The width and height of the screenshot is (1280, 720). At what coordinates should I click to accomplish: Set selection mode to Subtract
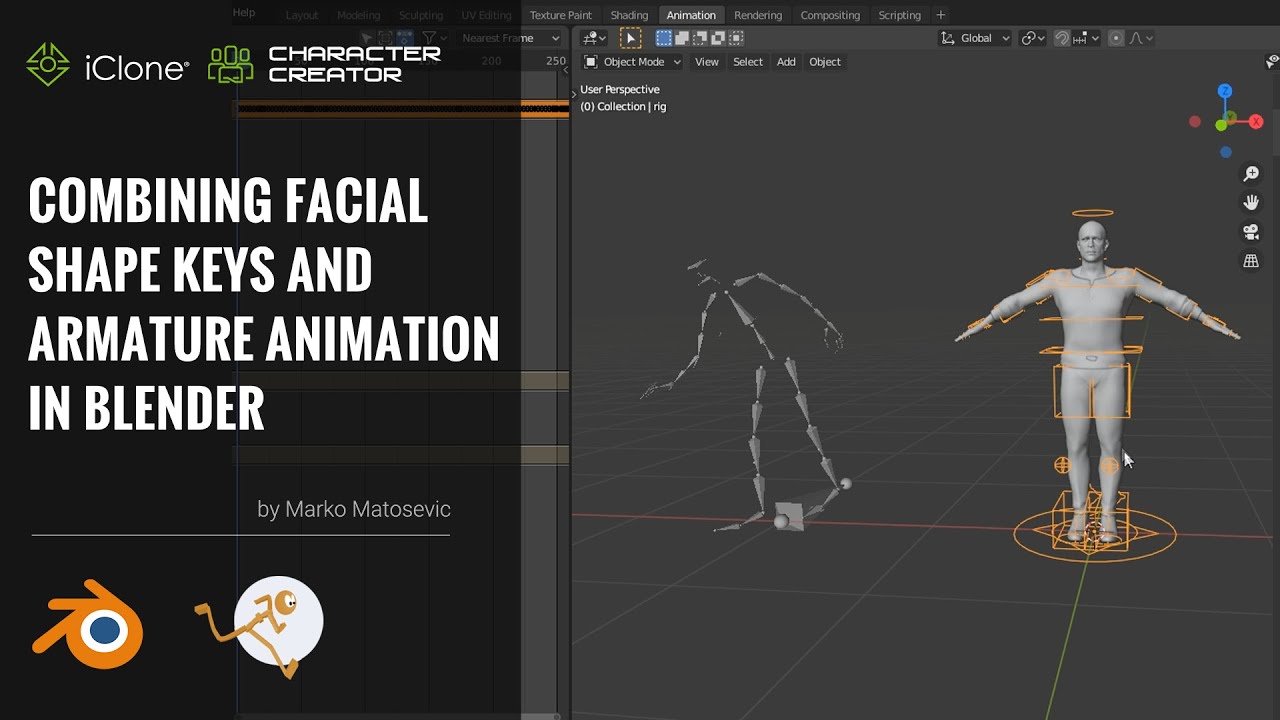(700, 38)
